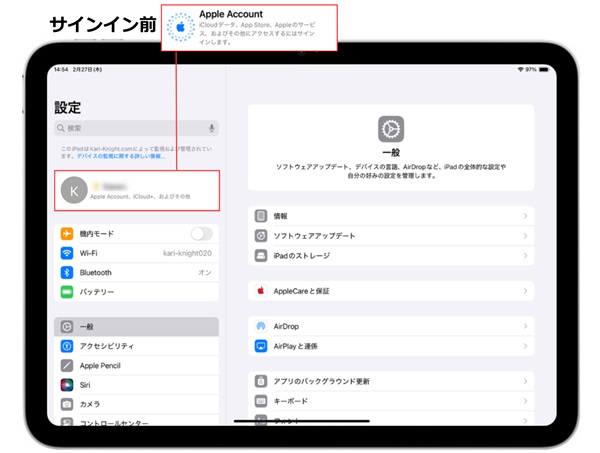Tap the Accessibility (アクセシビリティ) icon
Viewport: 600px width, 453px height.
click(67, 346)
